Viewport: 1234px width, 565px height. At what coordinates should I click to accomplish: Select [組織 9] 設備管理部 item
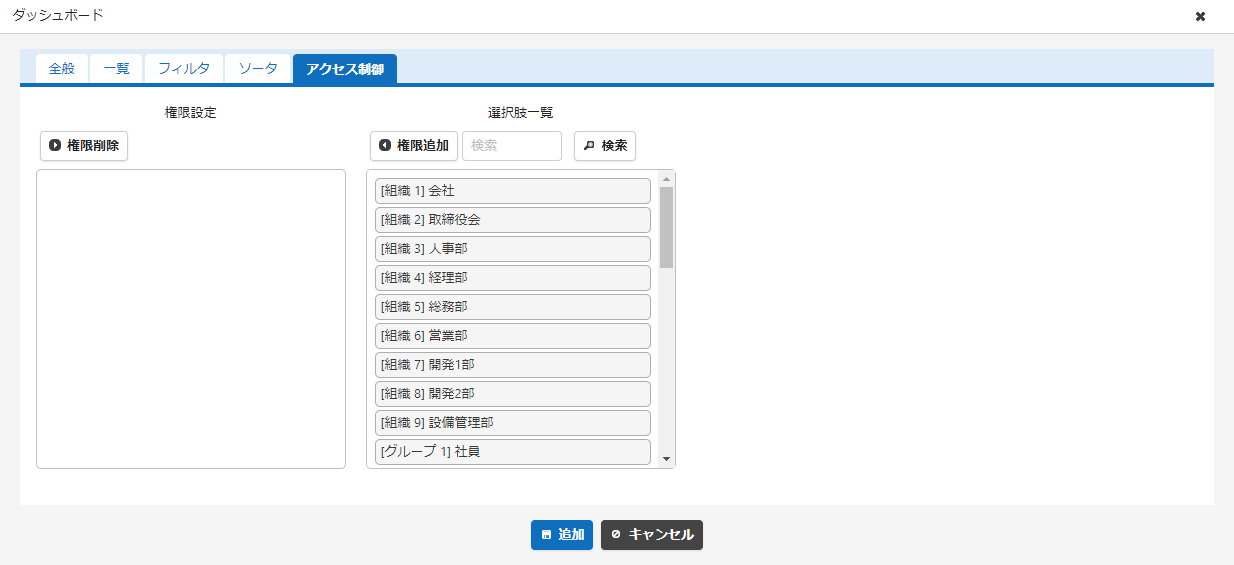513,422
